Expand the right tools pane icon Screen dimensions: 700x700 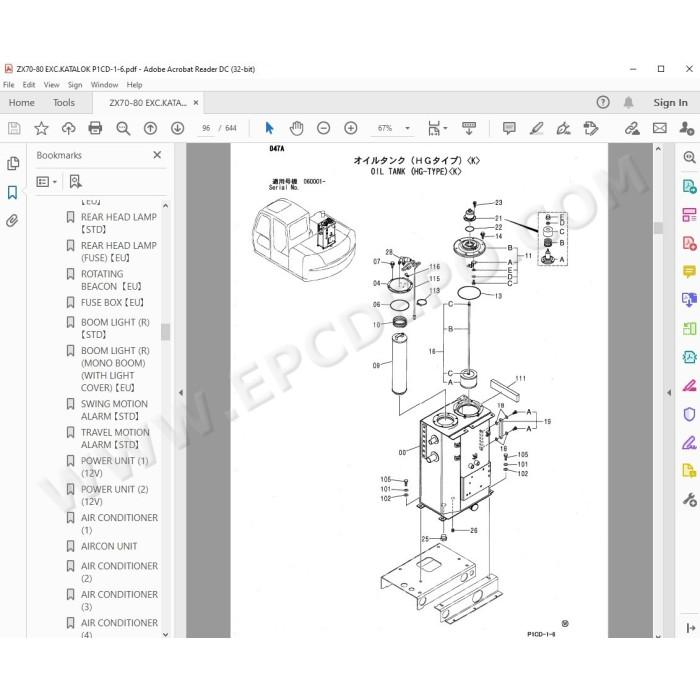click(690, 628)
